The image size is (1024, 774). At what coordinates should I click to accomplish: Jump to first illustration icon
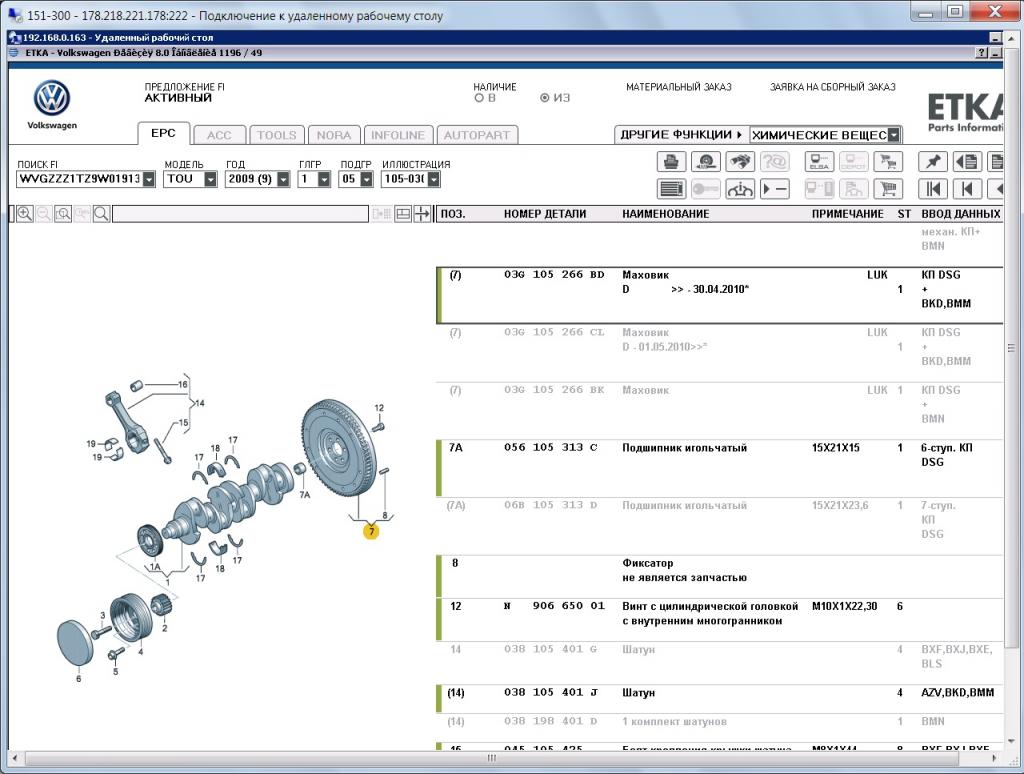tap(933, 189)
